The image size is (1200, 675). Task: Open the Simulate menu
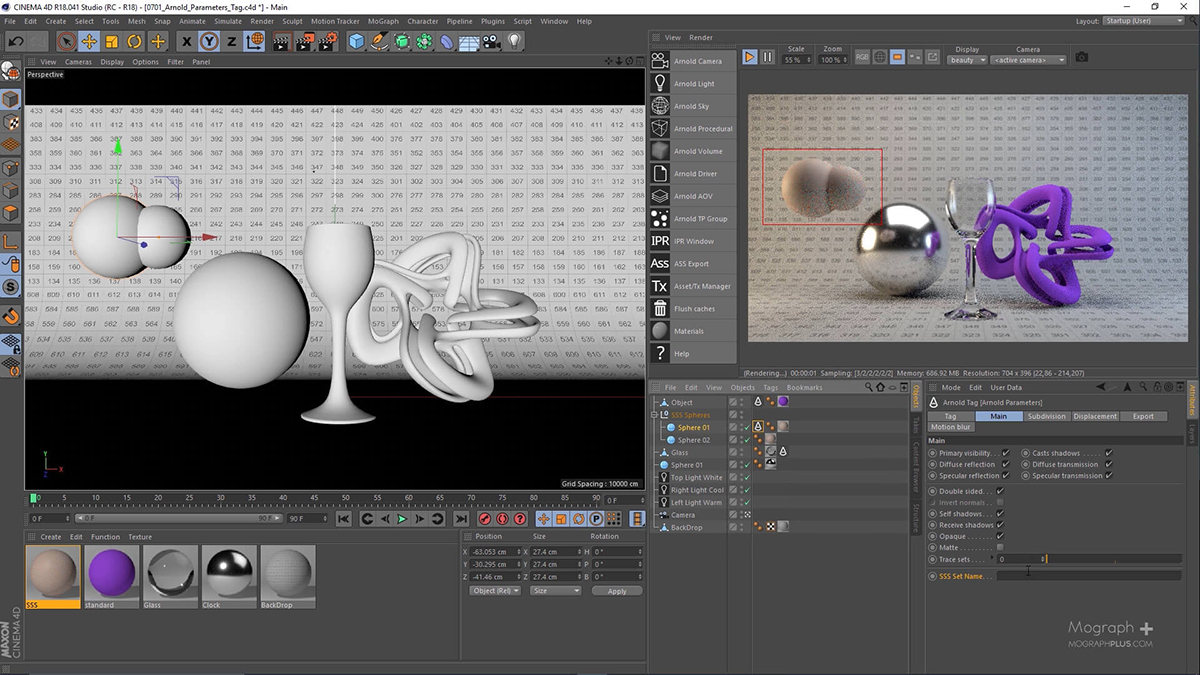(x=227, y=21)
